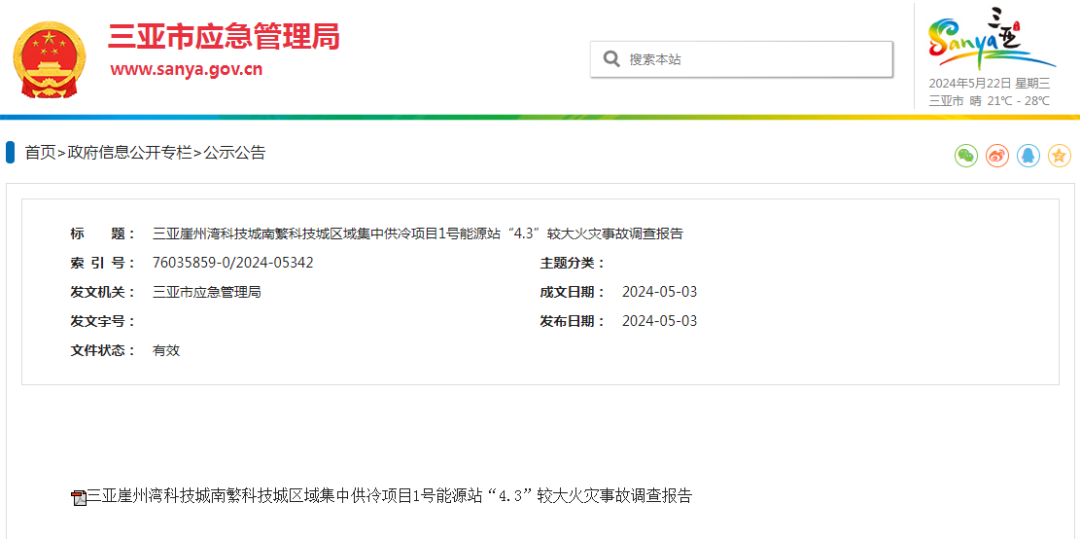Screen dimensions: 1080x539
Task: Click the magnifying glass search icon
Action: pyautogui.click(x=611, y=59)
